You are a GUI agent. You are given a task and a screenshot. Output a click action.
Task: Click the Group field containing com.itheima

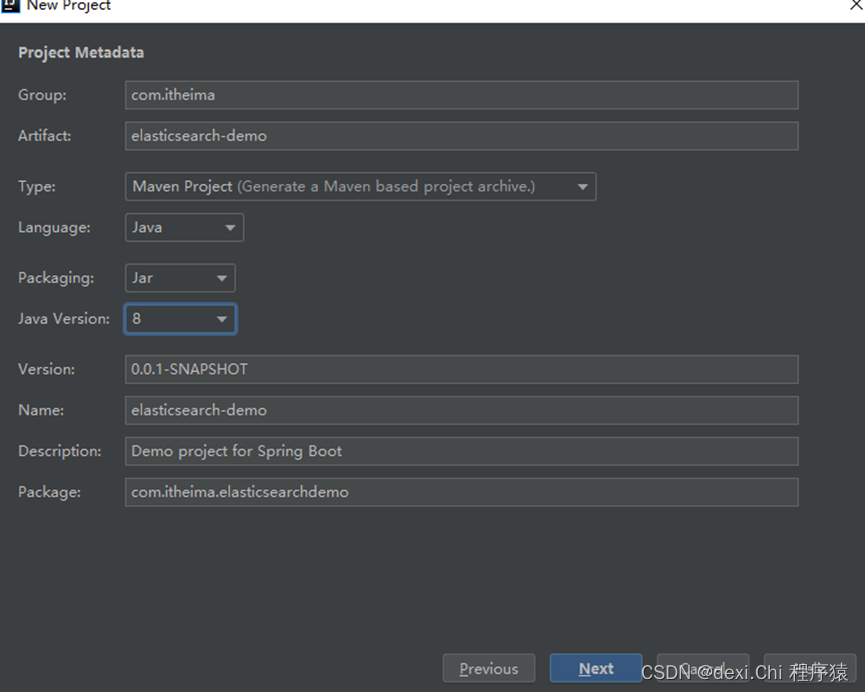click(x=461, y=95)
